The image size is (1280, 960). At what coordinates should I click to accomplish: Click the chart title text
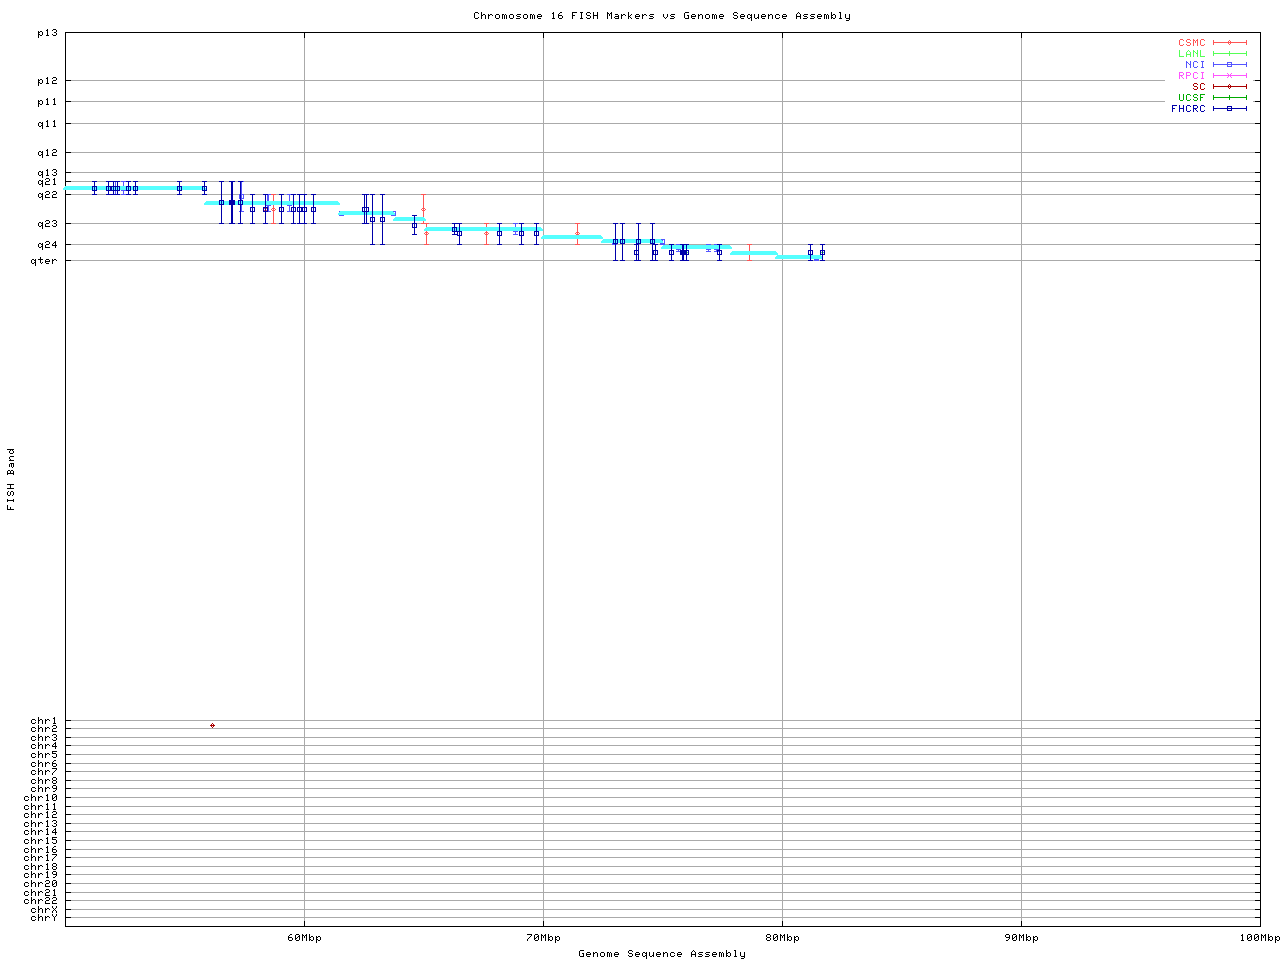point(661,16)
